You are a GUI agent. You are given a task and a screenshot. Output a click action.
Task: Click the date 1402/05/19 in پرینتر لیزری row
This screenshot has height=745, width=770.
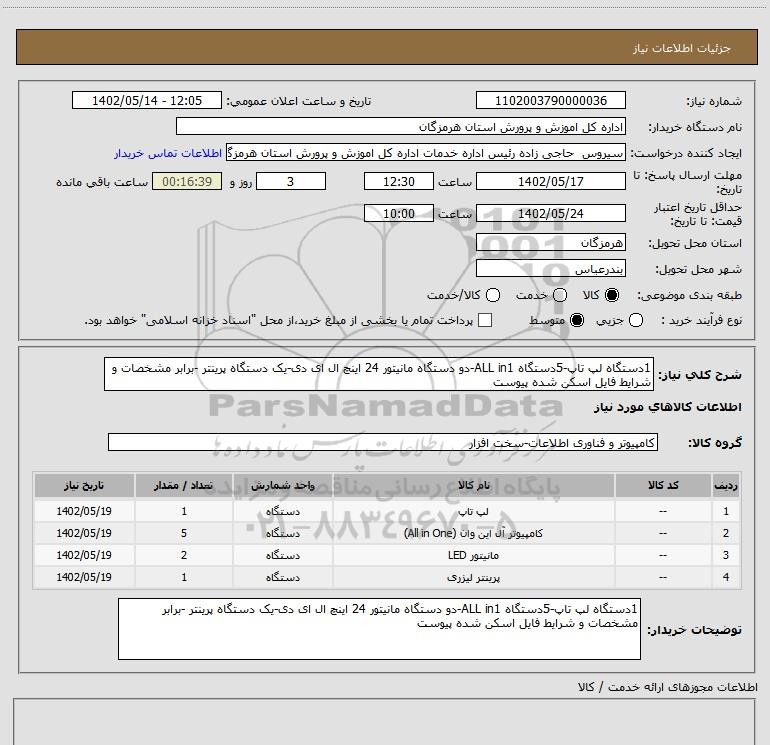[84, 577]
